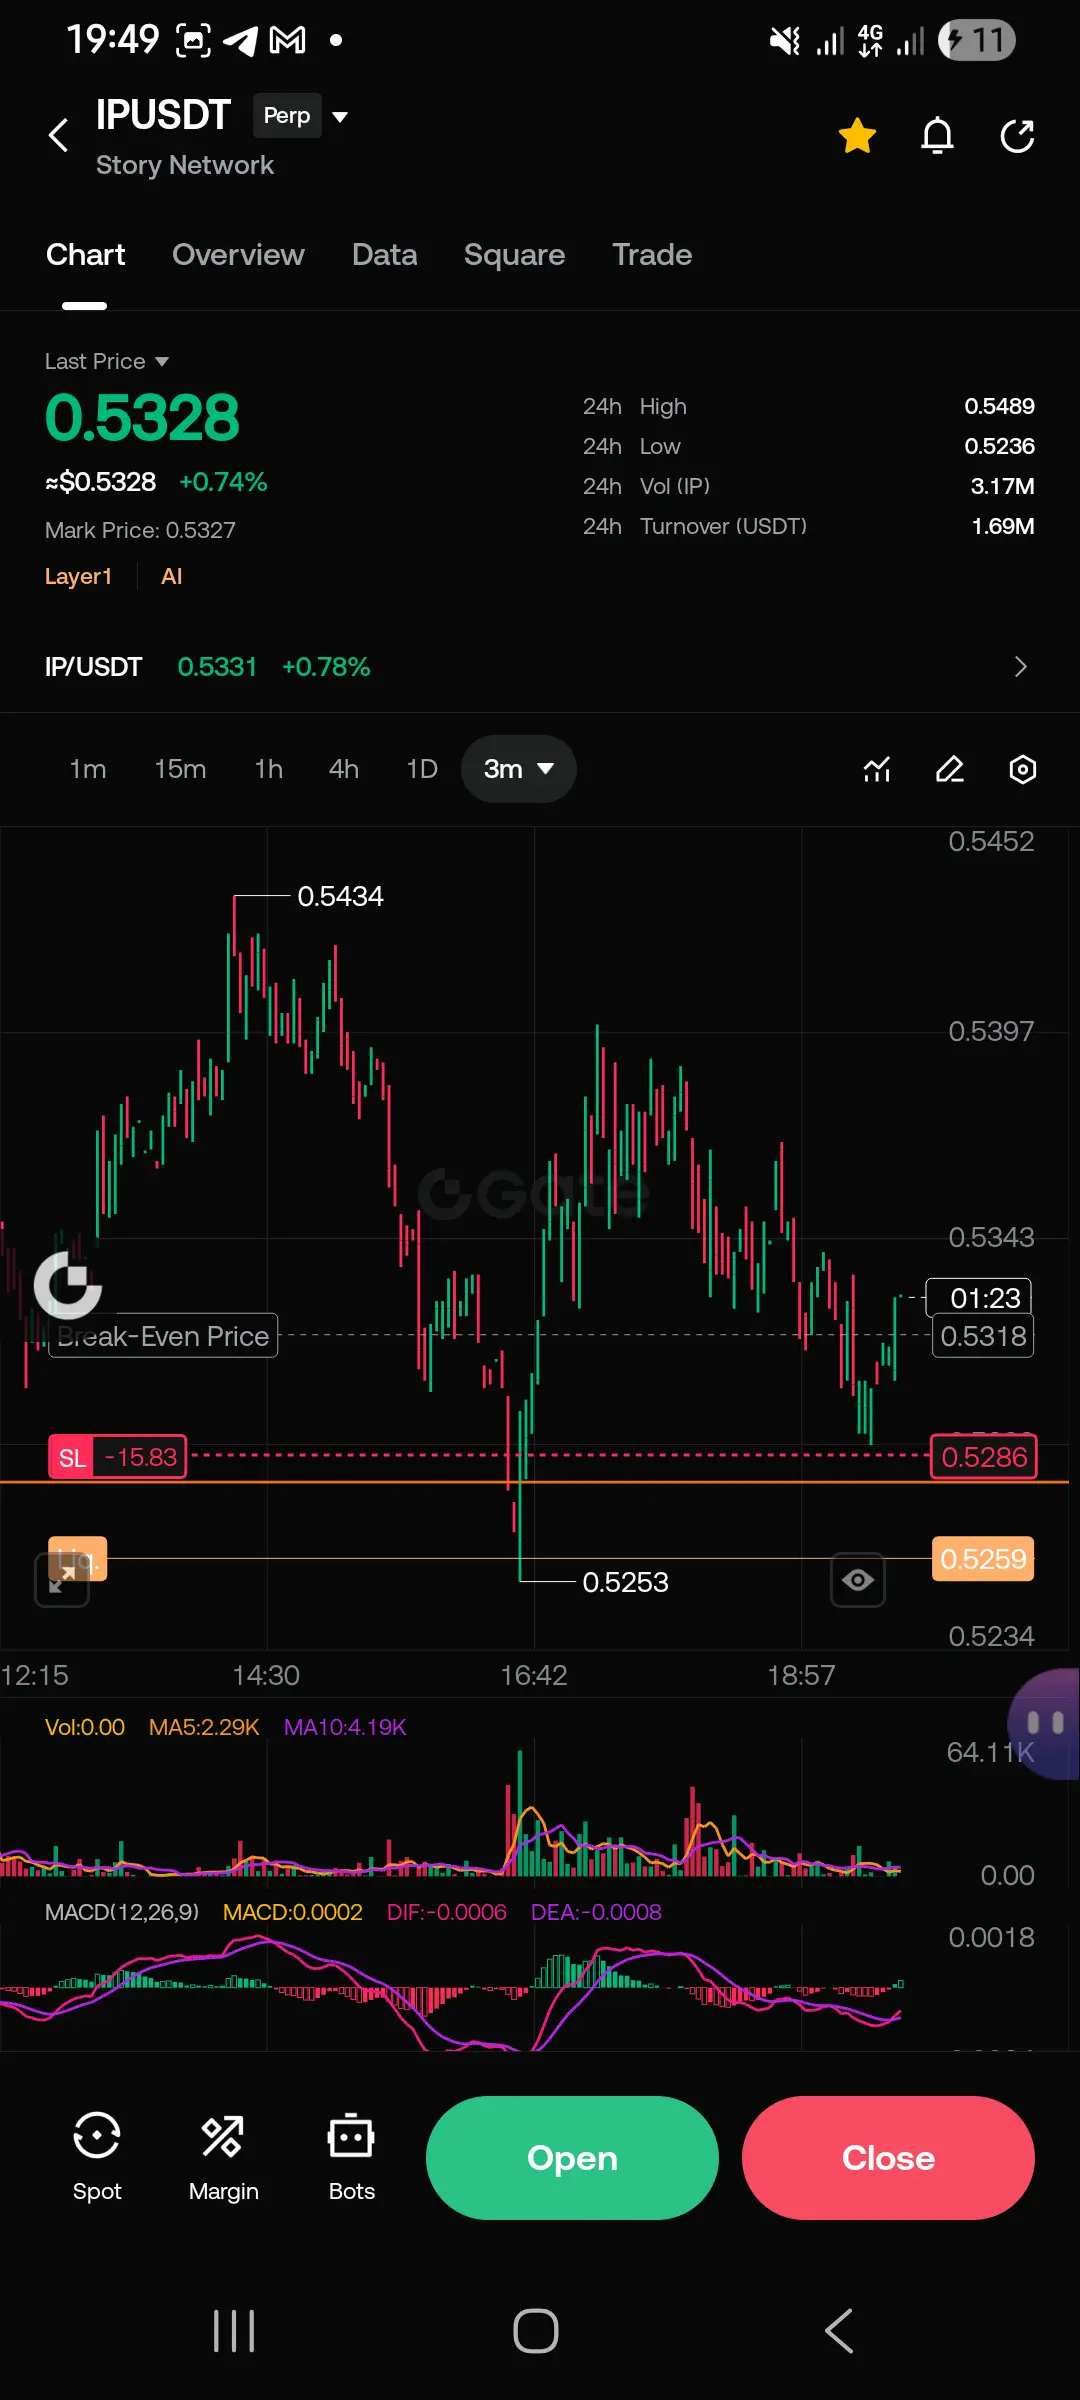Switch to the Overview tab
Screen dimensions: 1080x2400
(x=238, y=255)
